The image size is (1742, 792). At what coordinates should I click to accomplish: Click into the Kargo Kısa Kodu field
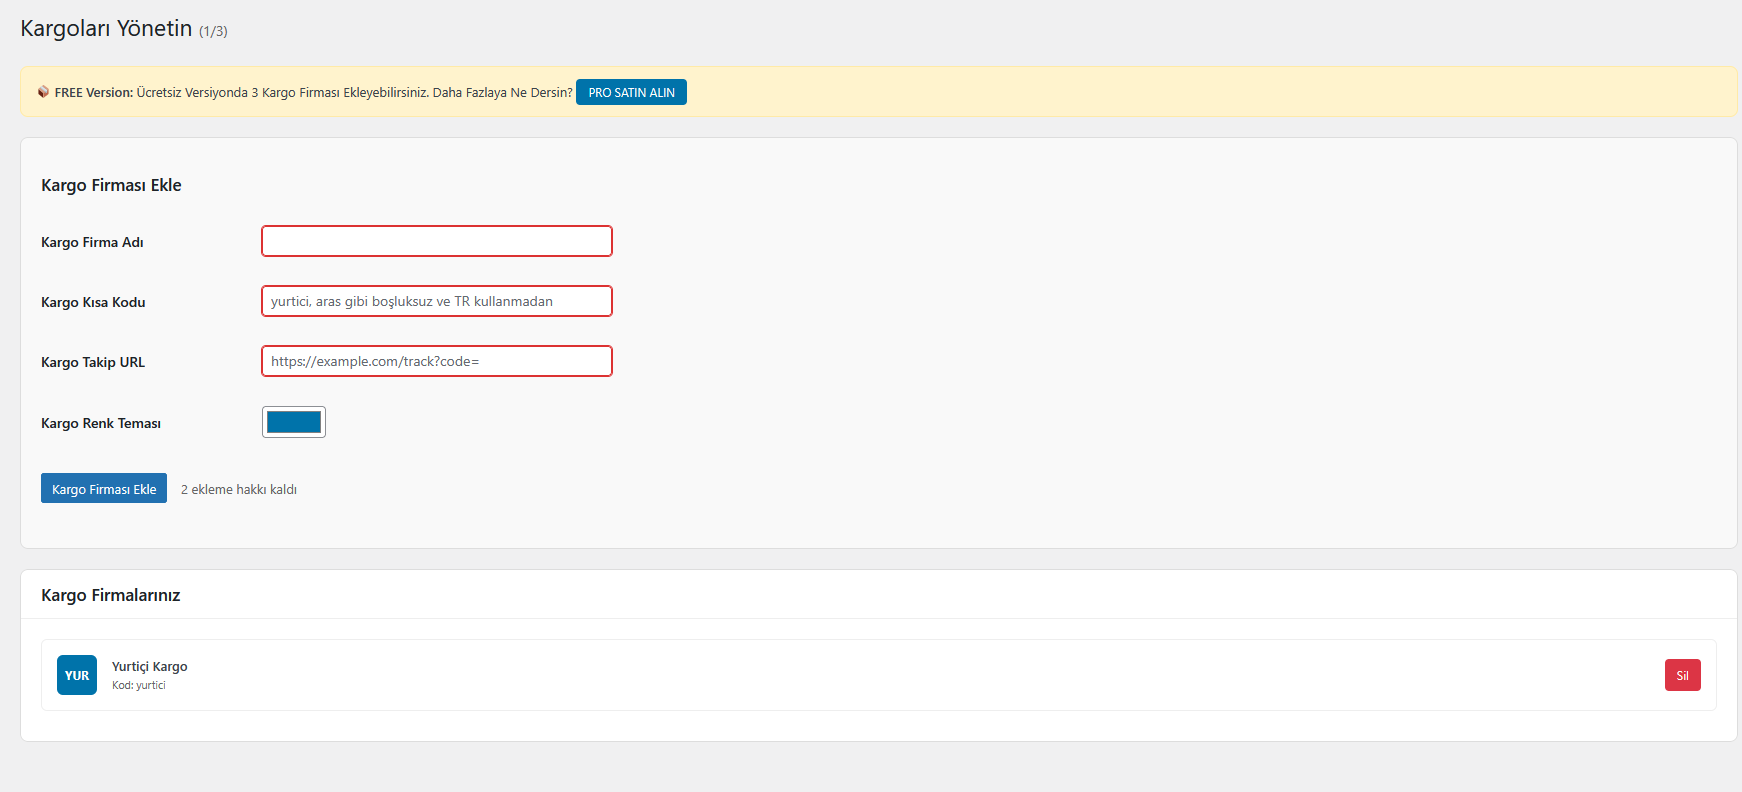click(x=436, y=301)
